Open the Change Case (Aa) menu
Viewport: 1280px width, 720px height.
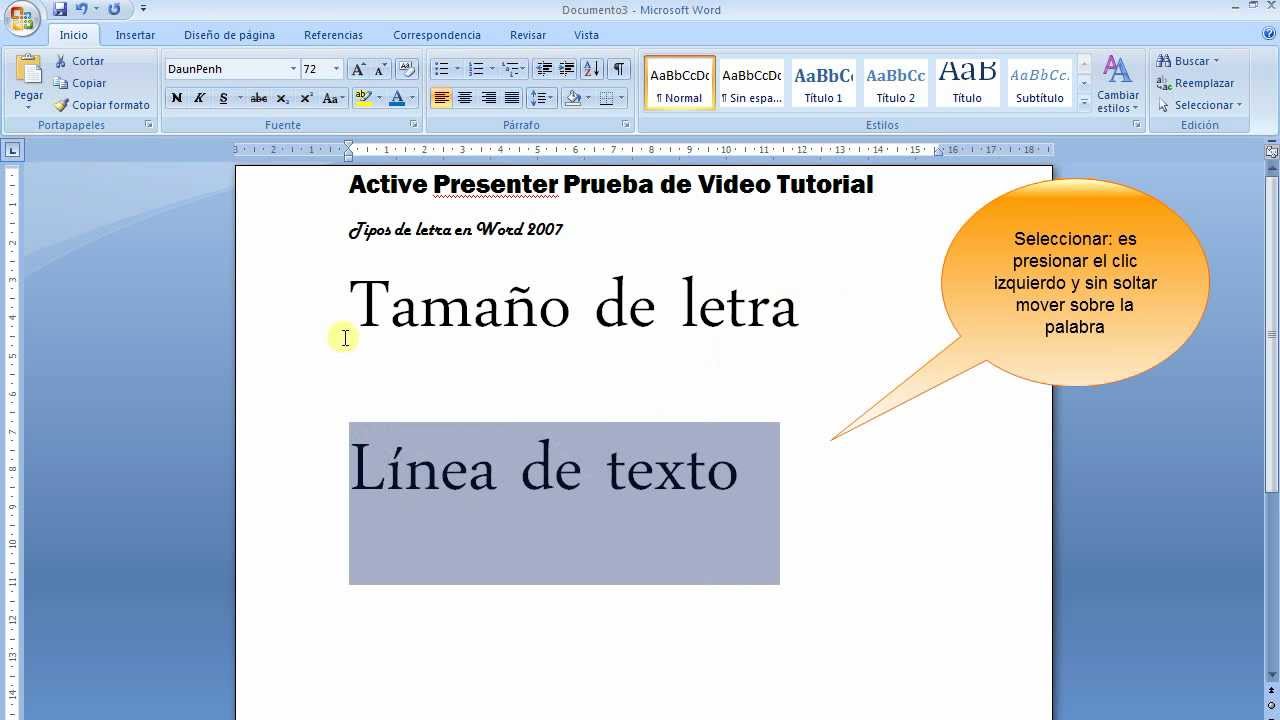(332, 98)
